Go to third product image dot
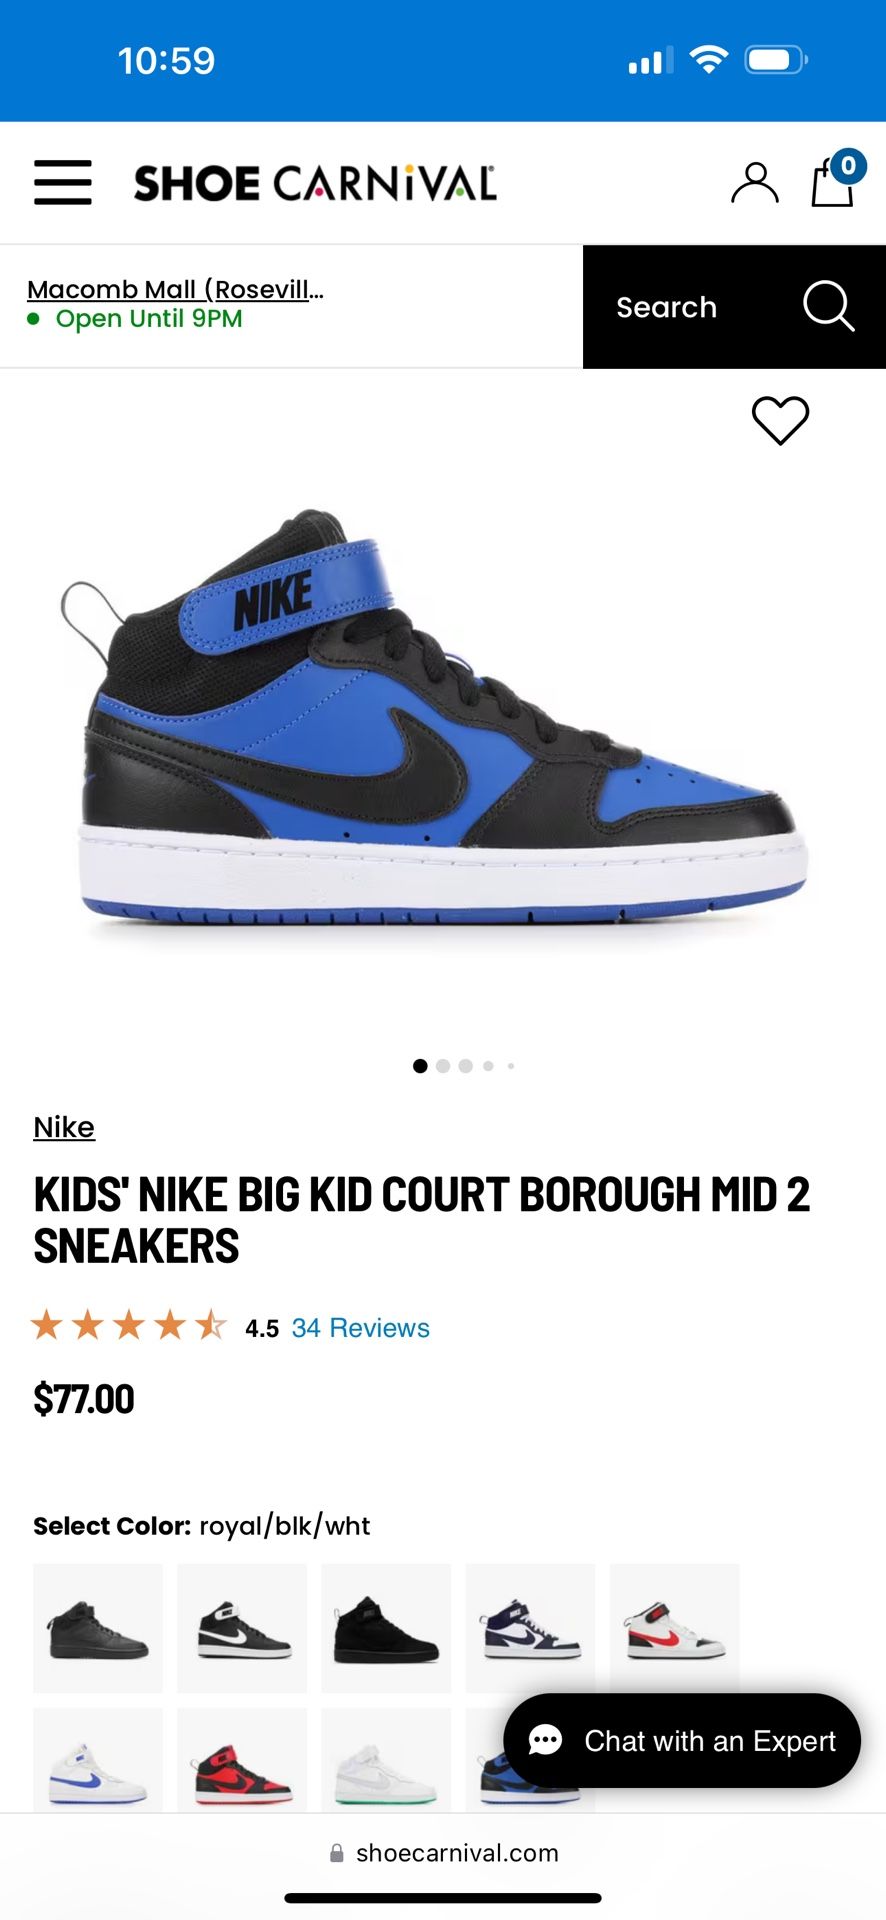The image size is (886, 1920). tap(466, 1066)
